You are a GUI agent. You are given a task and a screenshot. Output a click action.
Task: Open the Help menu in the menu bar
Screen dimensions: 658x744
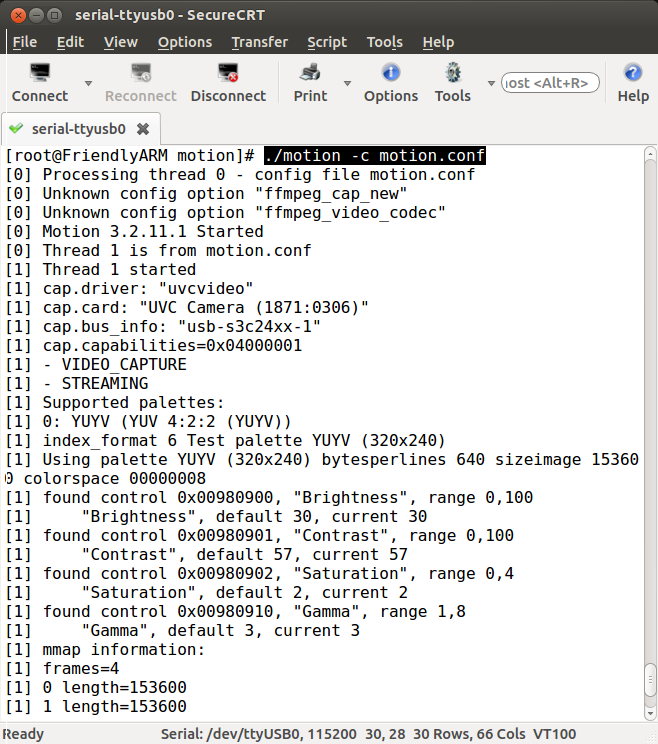click(x=438, y=42)
